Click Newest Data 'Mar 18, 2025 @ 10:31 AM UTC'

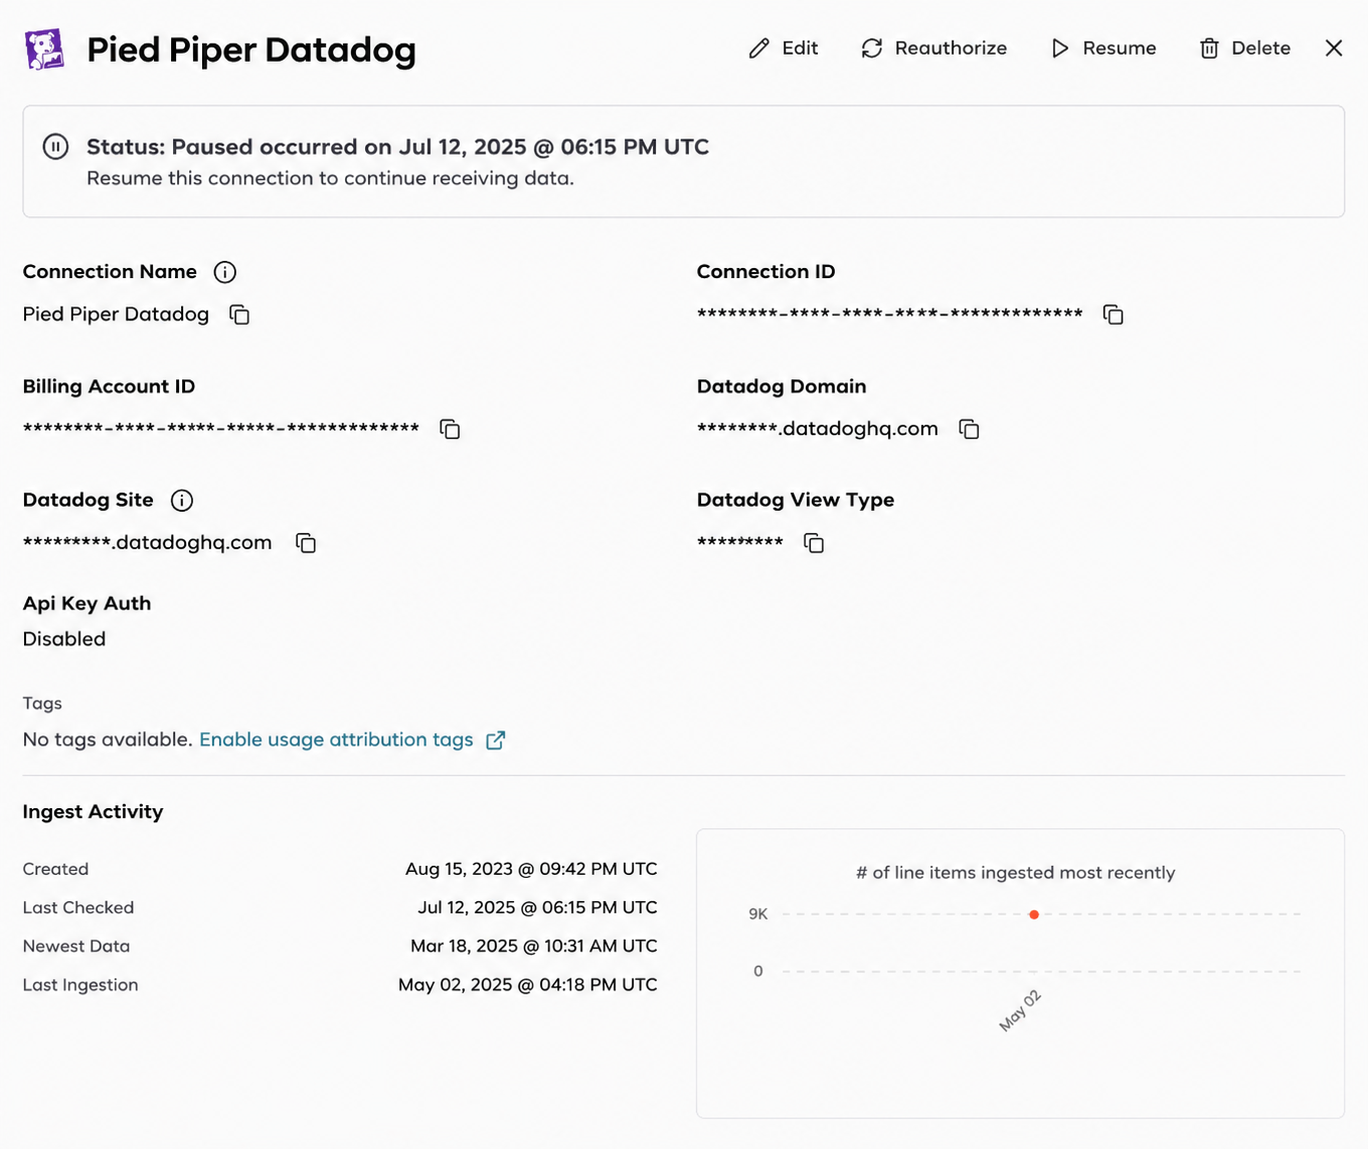pos(534,946)
